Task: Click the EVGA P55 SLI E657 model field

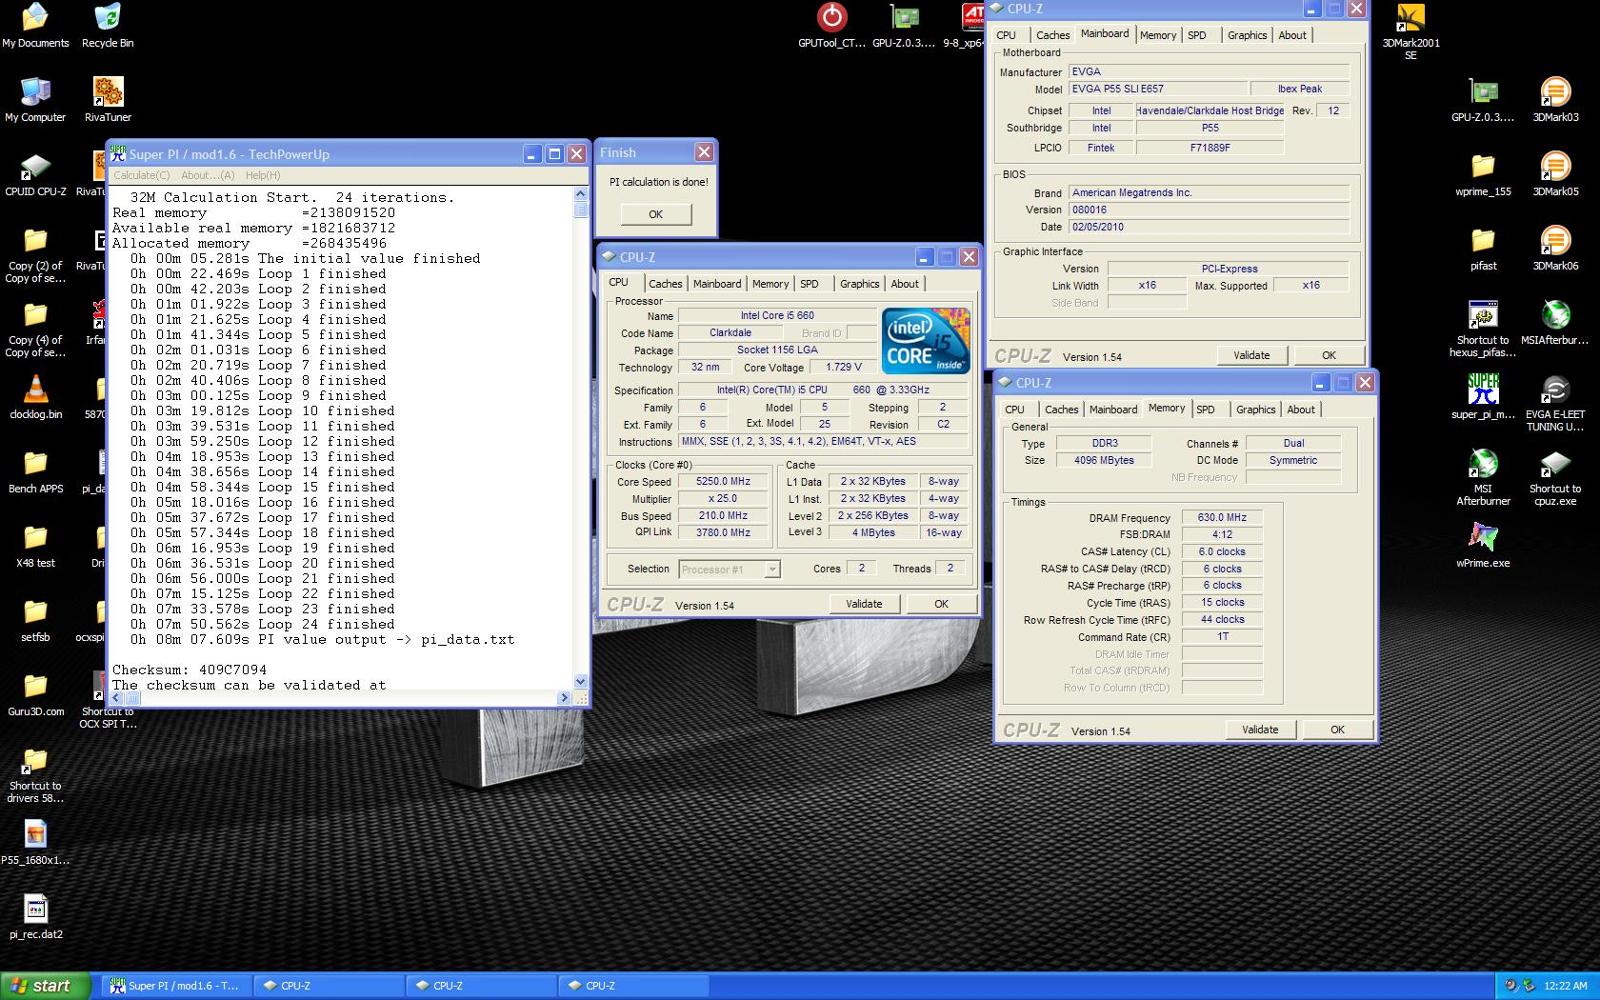Action: coord(1158,89)
